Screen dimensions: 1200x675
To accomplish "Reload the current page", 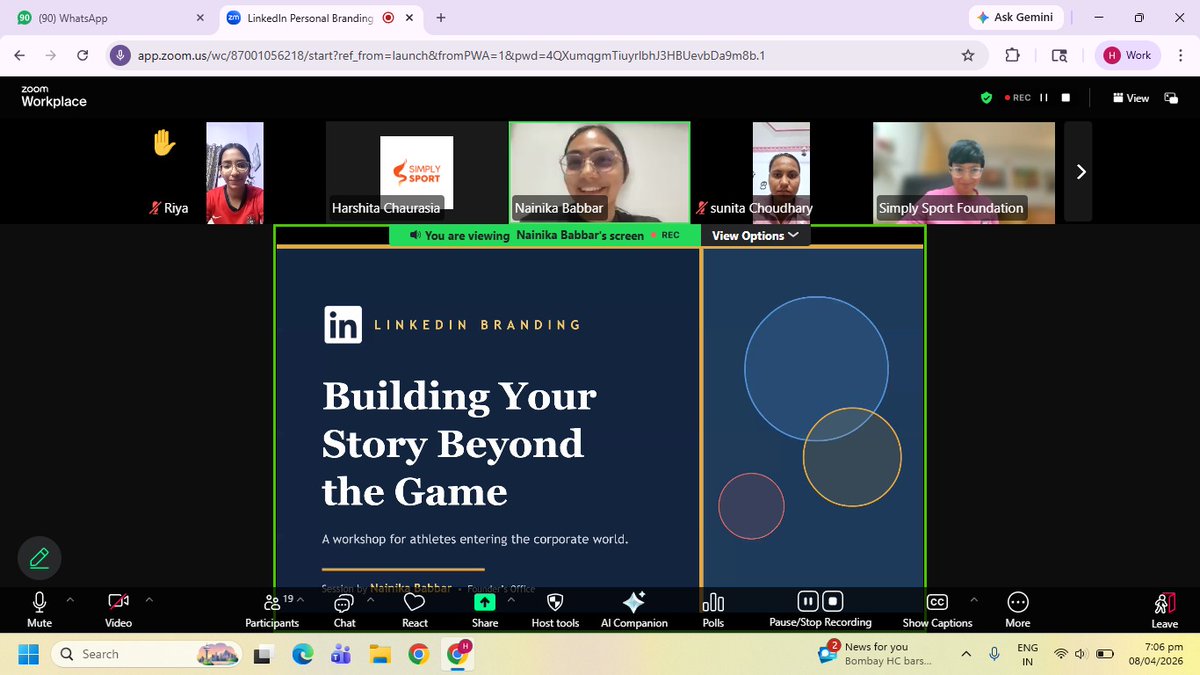I will click(x=82, y=55).
